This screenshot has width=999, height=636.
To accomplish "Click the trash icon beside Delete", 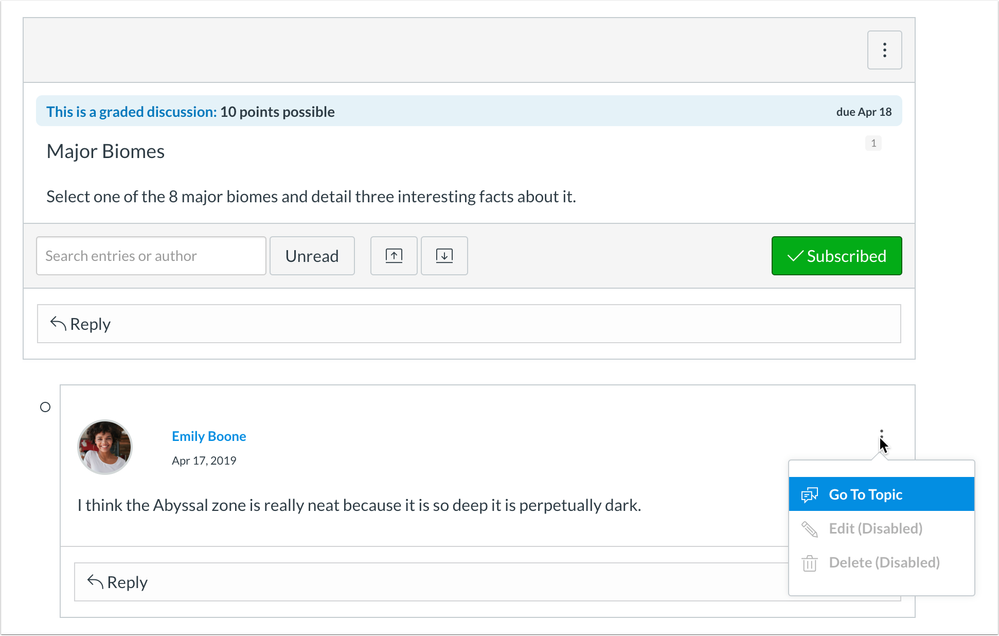I will (809, 563).
